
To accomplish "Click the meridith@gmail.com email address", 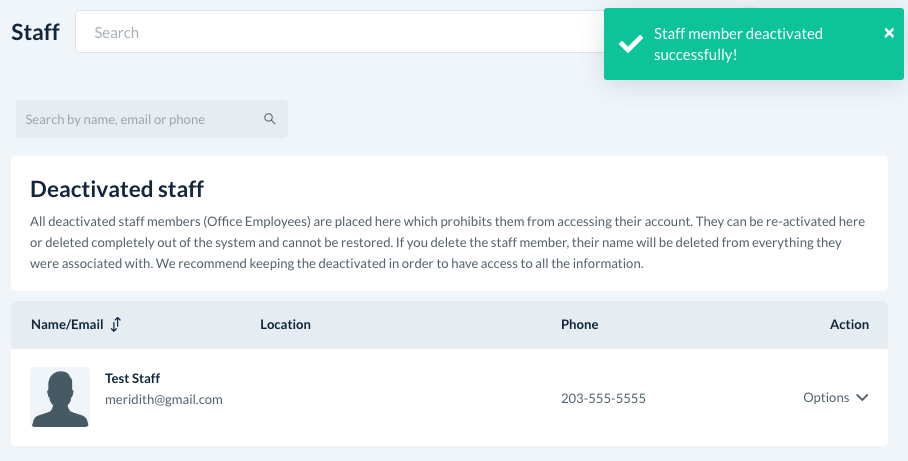I will pyautogui.click(x=163, y=399).
